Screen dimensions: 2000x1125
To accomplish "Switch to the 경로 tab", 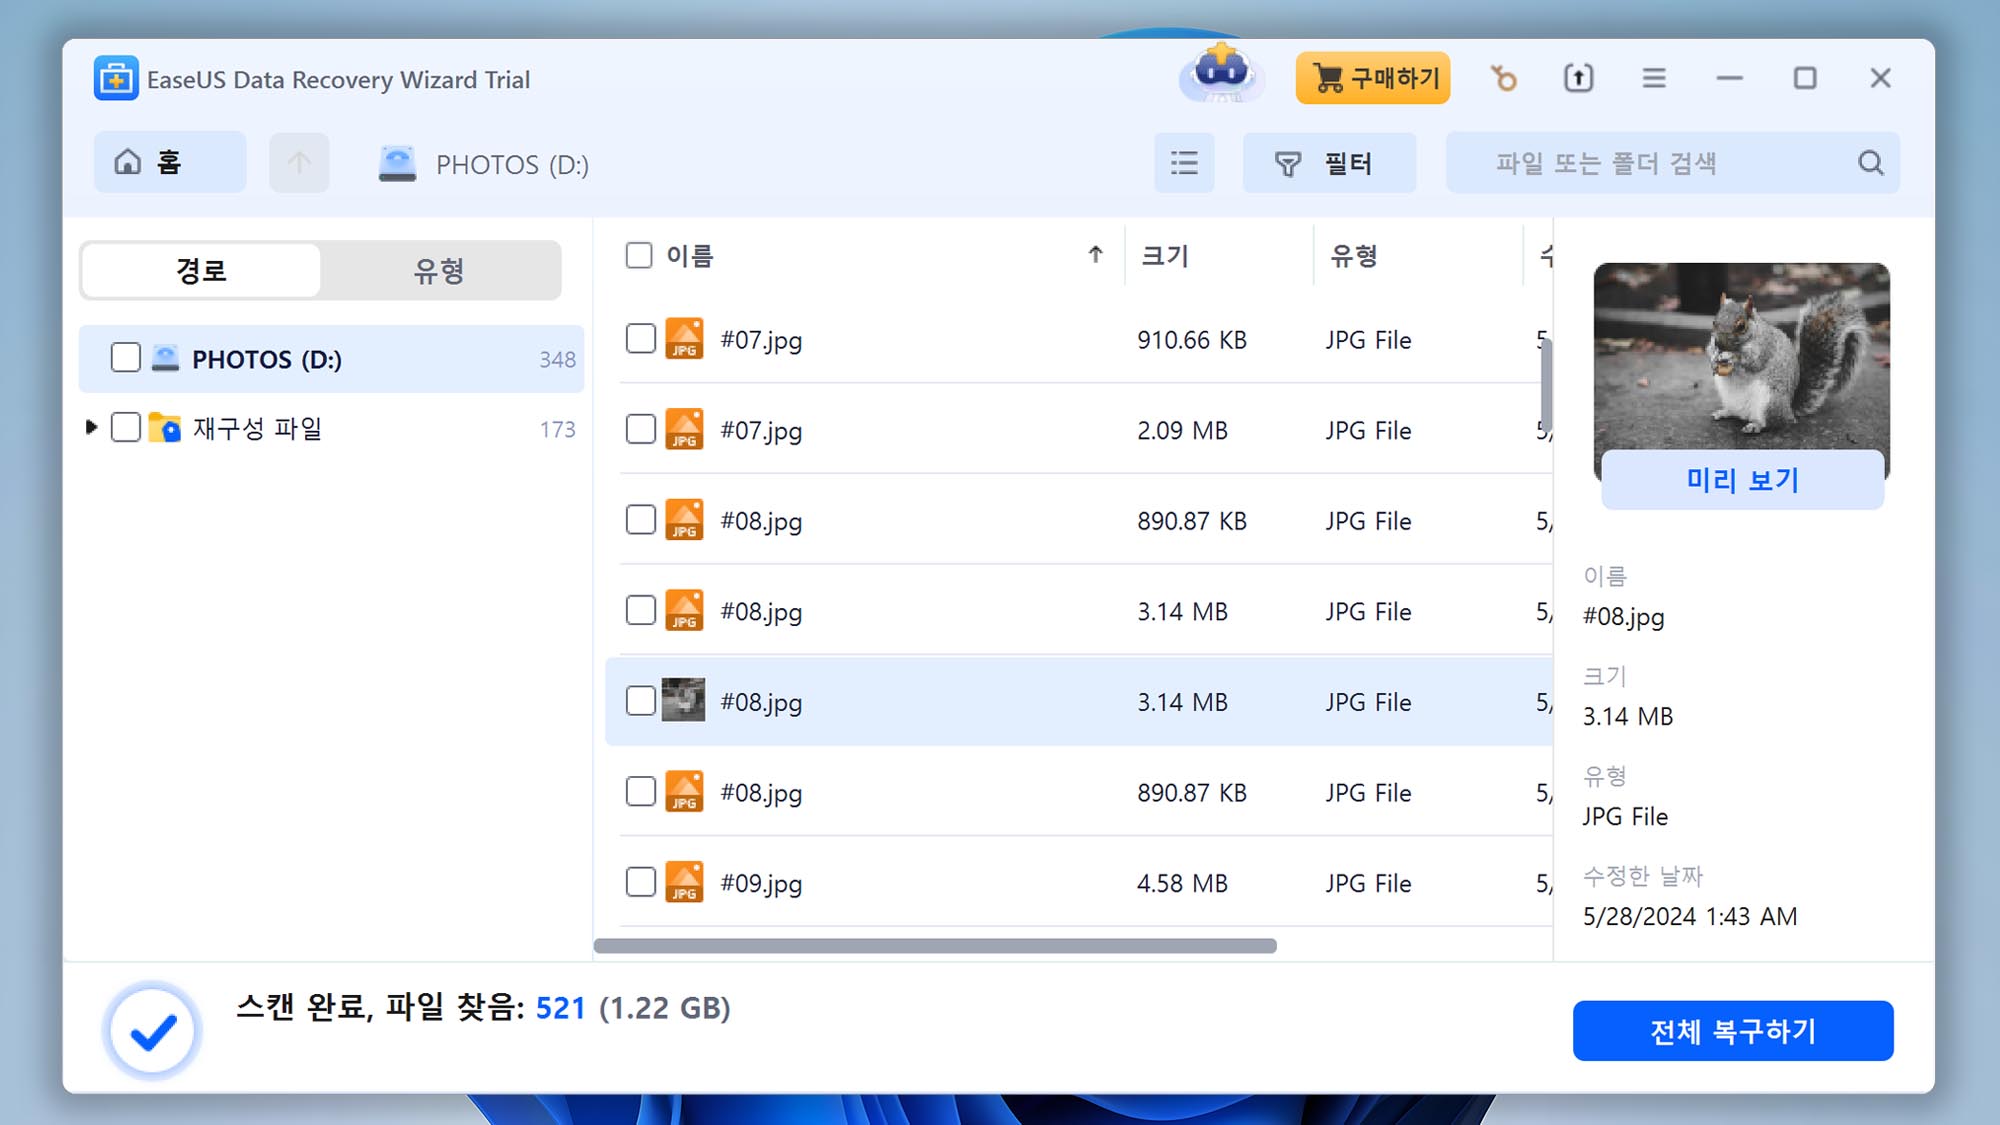I will coord(200,270).
